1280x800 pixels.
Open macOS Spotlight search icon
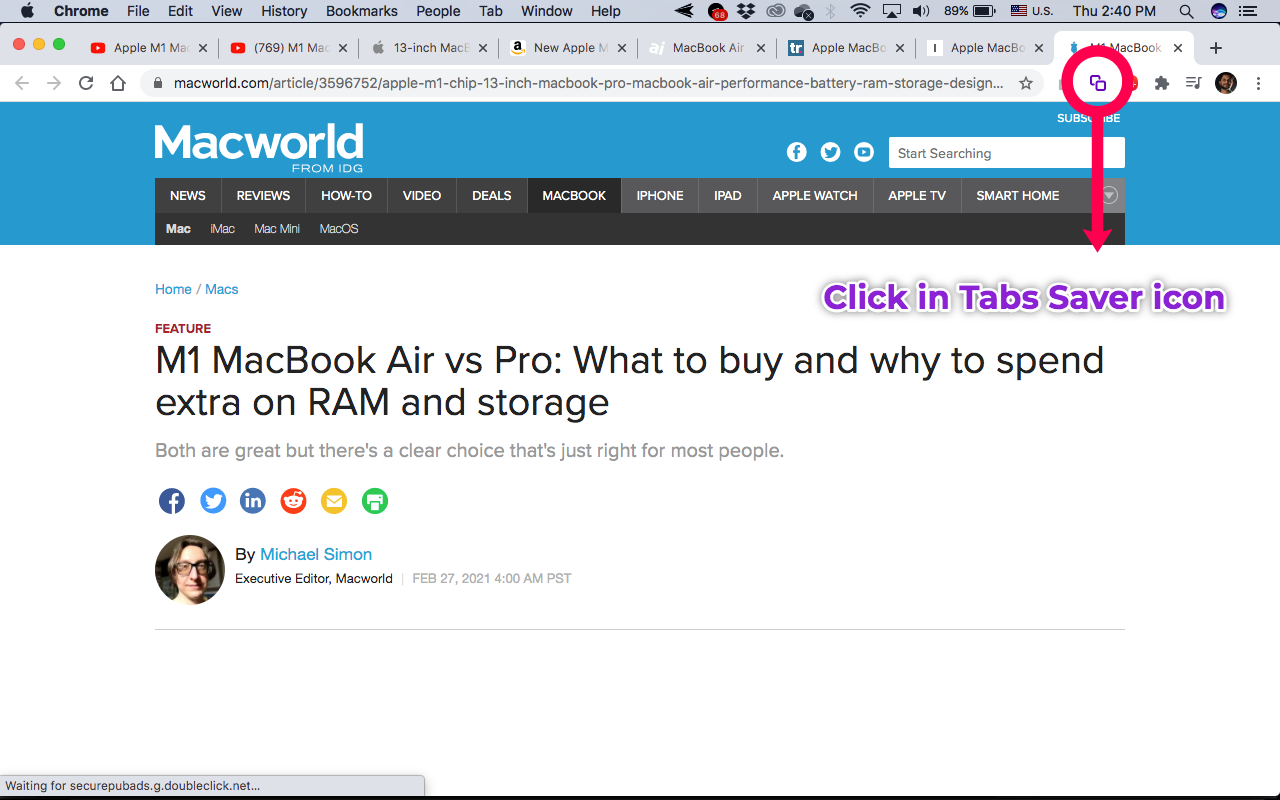click(x=1186, y=11)
